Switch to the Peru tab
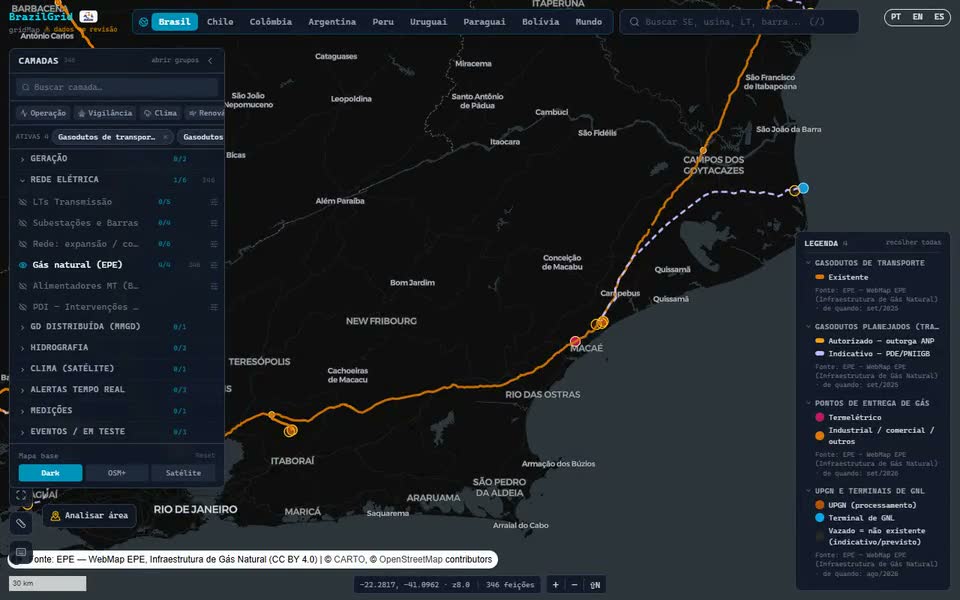The height and width of the screenshot is (600, 960). pyautogui.click(x=383, y=22)
